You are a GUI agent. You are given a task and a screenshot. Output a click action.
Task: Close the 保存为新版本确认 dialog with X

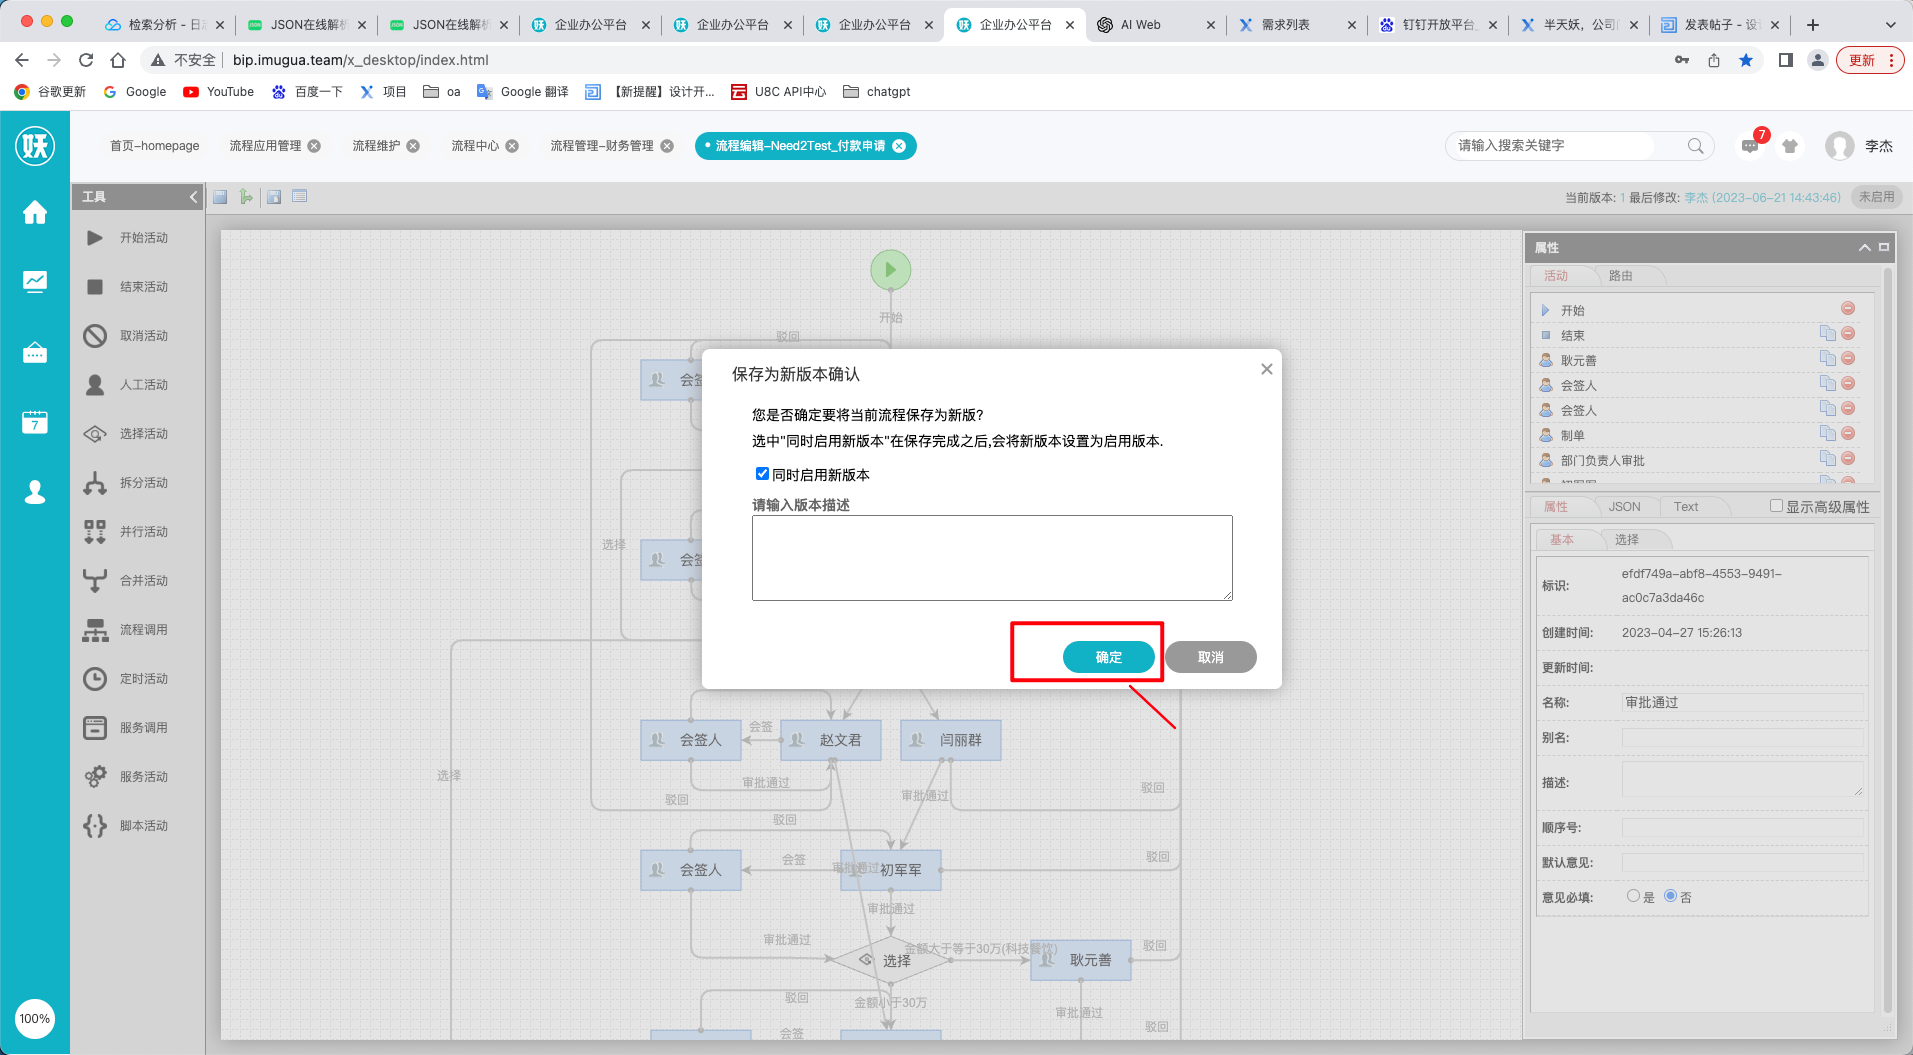coord(1267,369)
